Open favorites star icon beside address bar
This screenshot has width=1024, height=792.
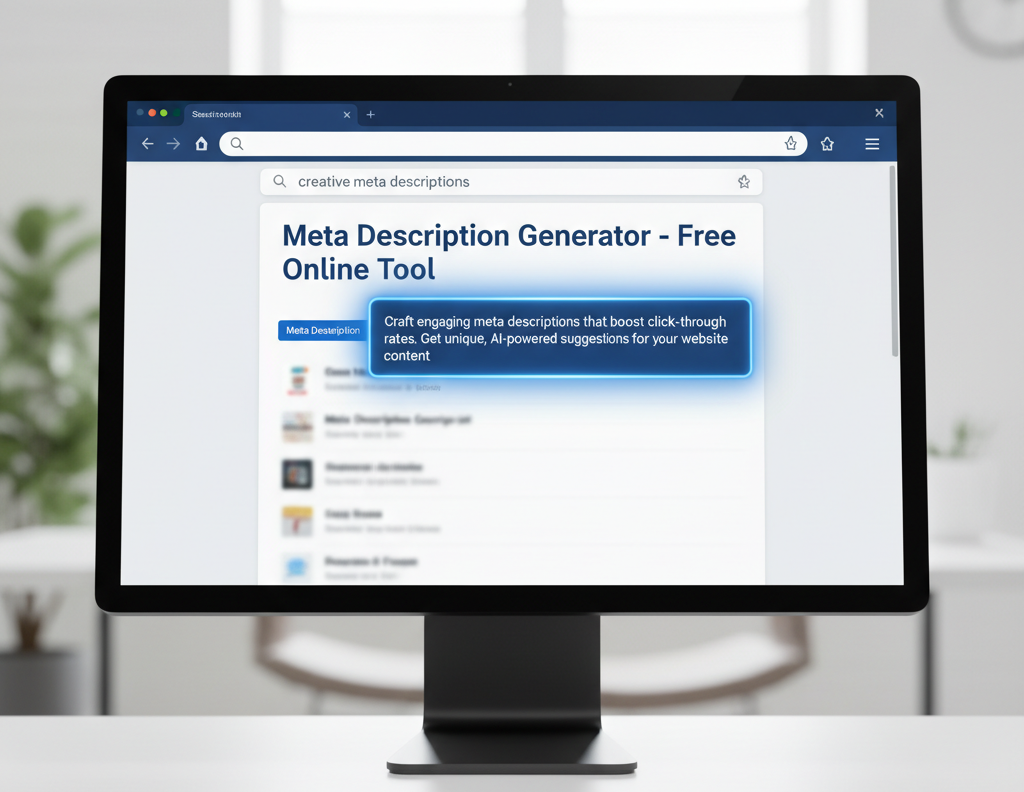827,144
